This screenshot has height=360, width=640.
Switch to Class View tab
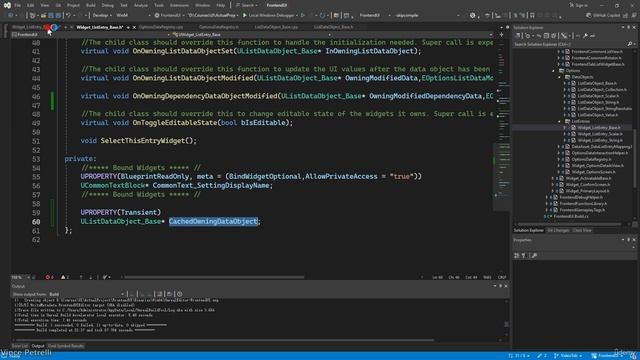[582, 231]
